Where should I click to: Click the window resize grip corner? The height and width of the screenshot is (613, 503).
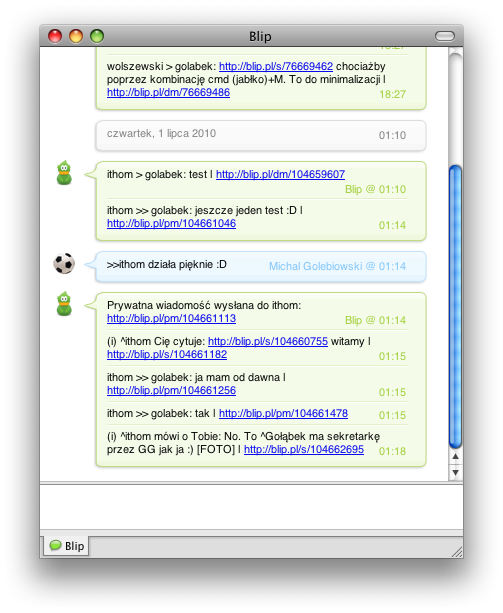[456, 551]
